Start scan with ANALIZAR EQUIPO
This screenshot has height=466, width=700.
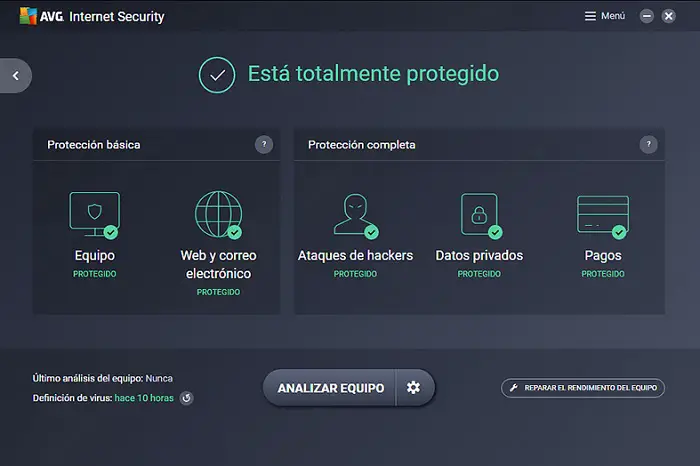tap(329, 387)
